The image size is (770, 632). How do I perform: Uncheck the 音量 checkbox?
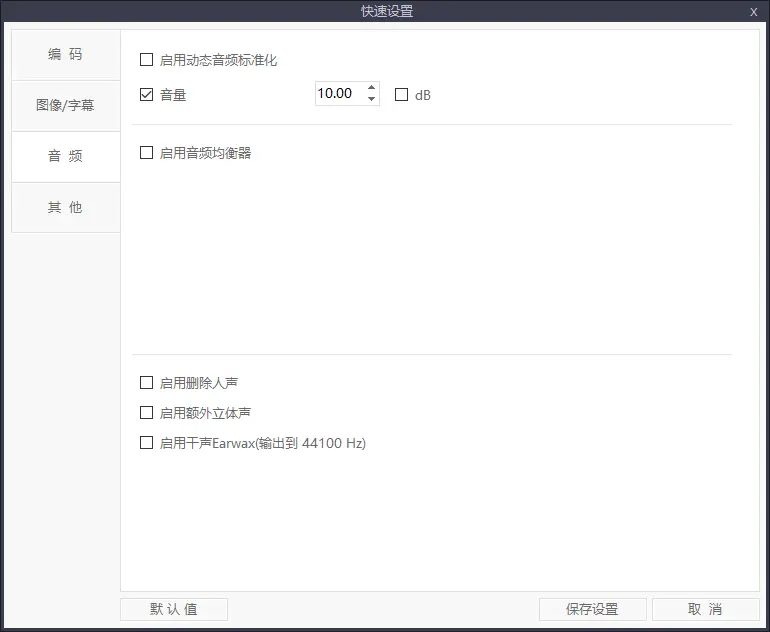147,95
